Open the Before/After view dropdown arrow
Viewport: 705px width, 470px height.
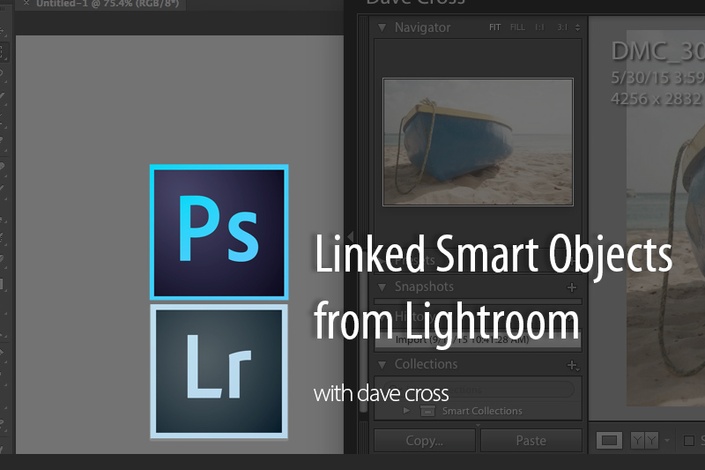667,441
